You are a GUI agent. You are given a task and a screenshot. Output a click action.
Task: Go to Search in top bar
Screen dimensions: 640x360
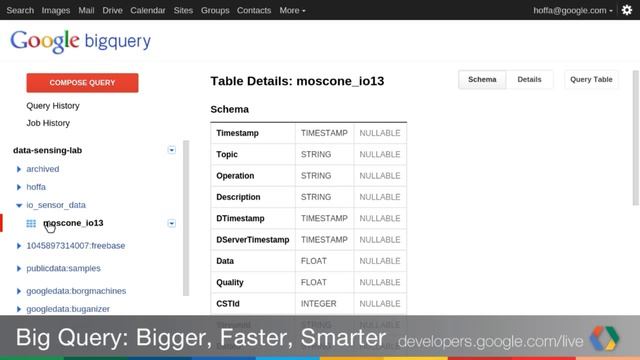(20, 10)
